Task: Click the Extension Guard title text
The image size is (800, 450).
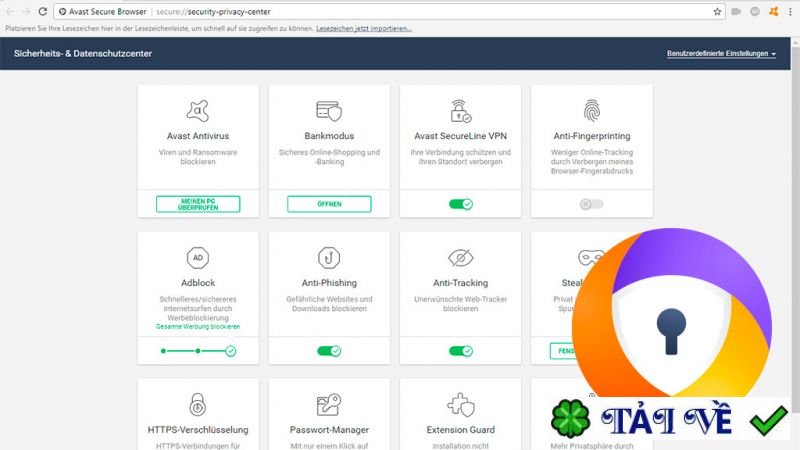Action: (461, 430)
